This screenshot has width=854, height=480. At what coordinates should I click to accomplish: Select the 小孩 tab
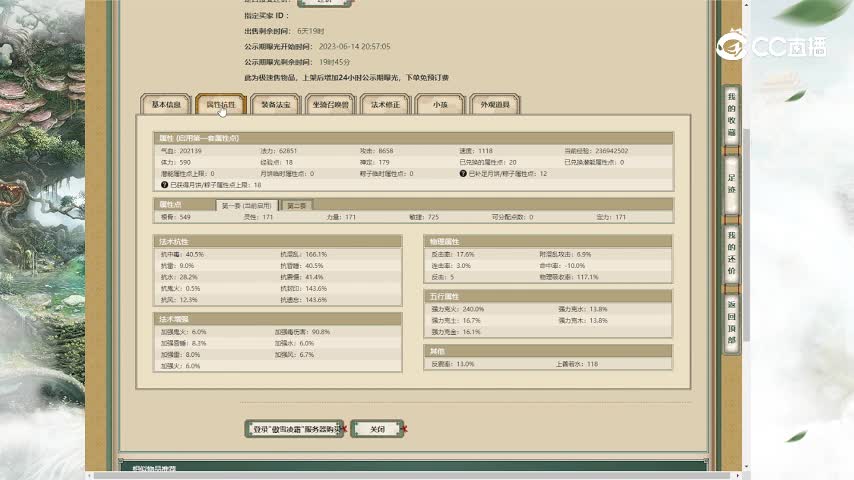pos(440,104)
